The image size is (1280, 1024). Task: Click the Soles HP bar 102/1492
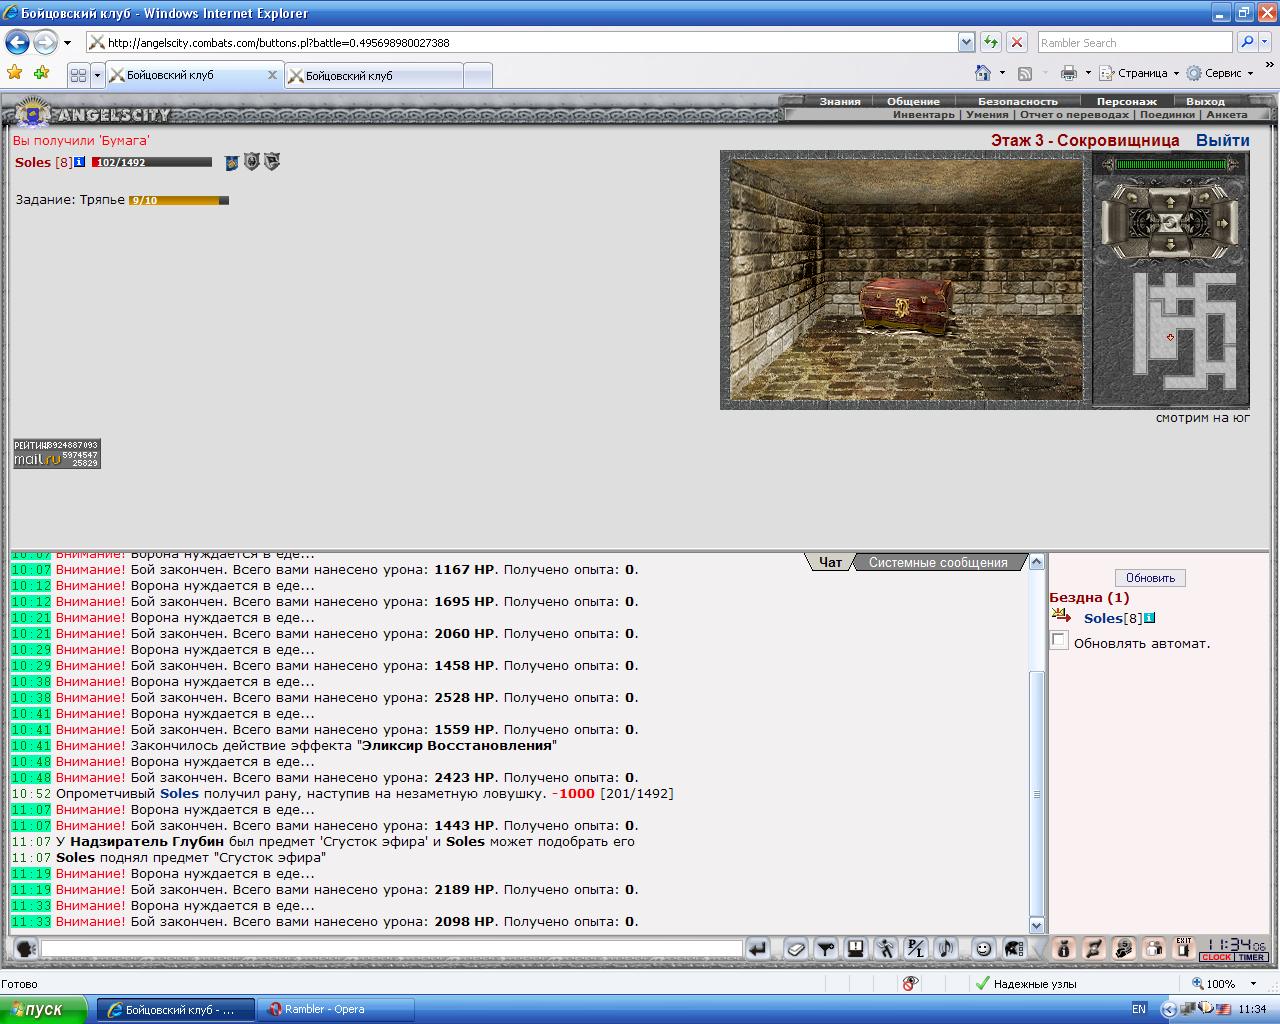tap(151, 162)
